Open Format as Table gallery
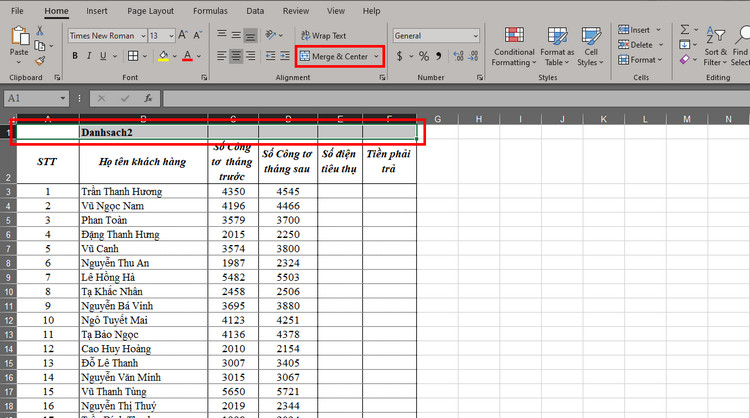750x418 pixels. point(557,47)
